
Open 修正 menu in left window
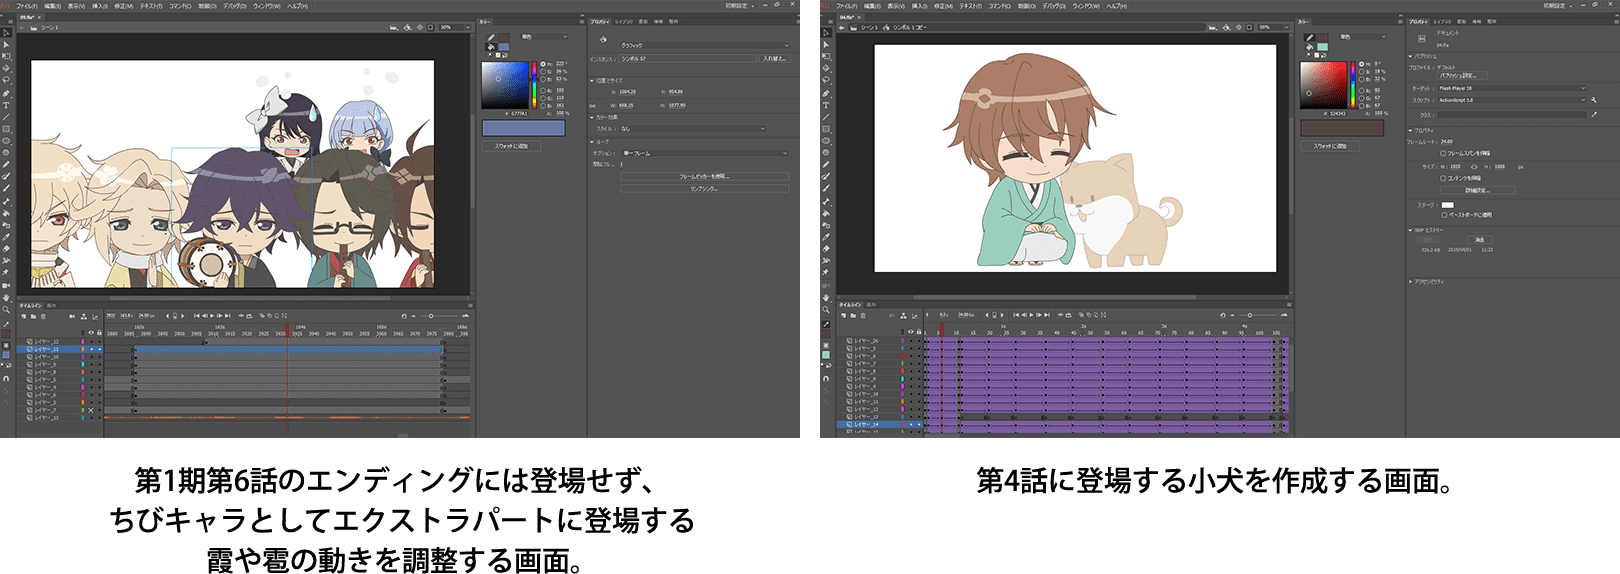click(x=123, y=6)
